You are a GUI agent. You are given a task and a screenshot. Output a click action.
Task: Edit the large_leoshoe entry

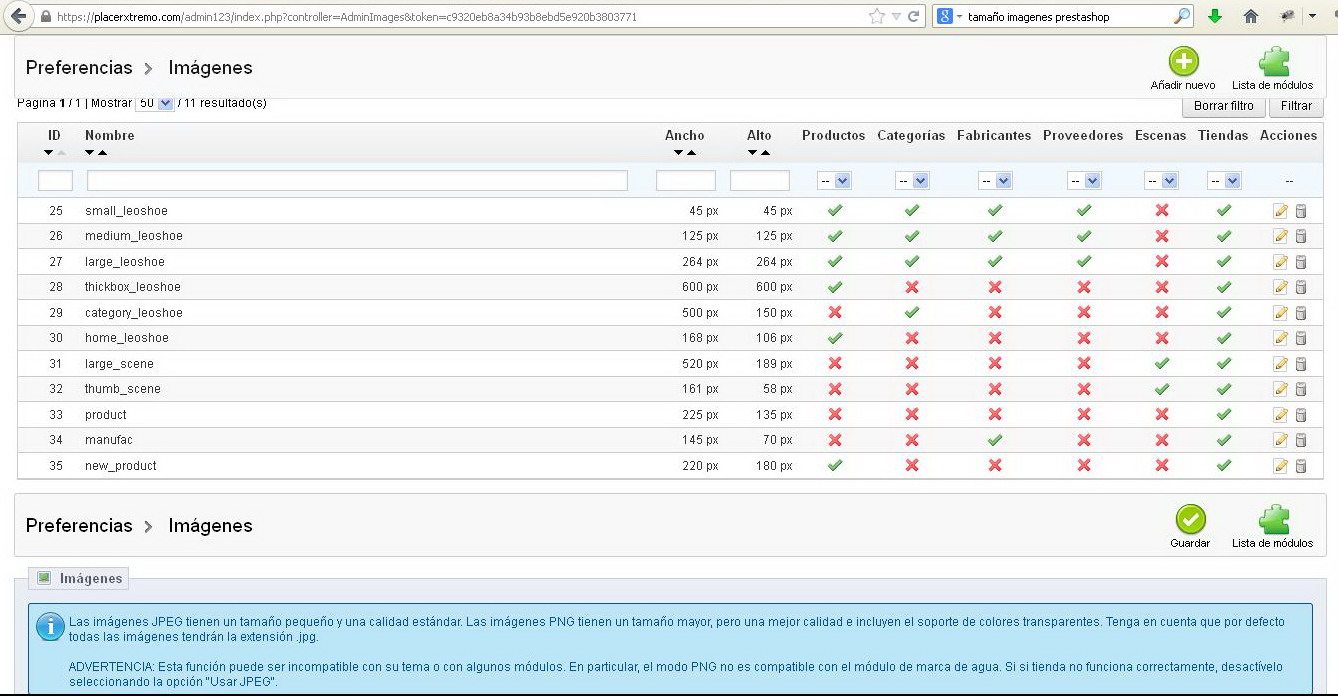point(1280,262)
